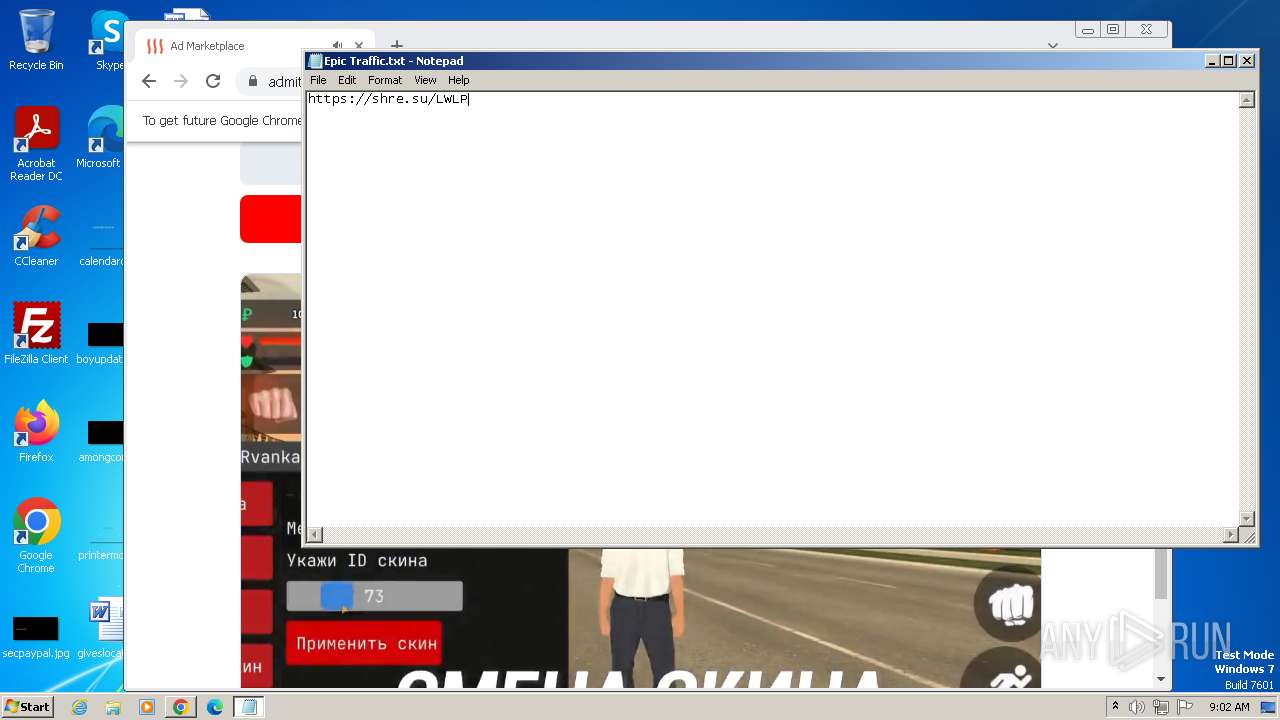This screenshot has height=720, width=1280.
Task: Open the Recycle Bin desktop icon
Action: [x=36, y=40]
